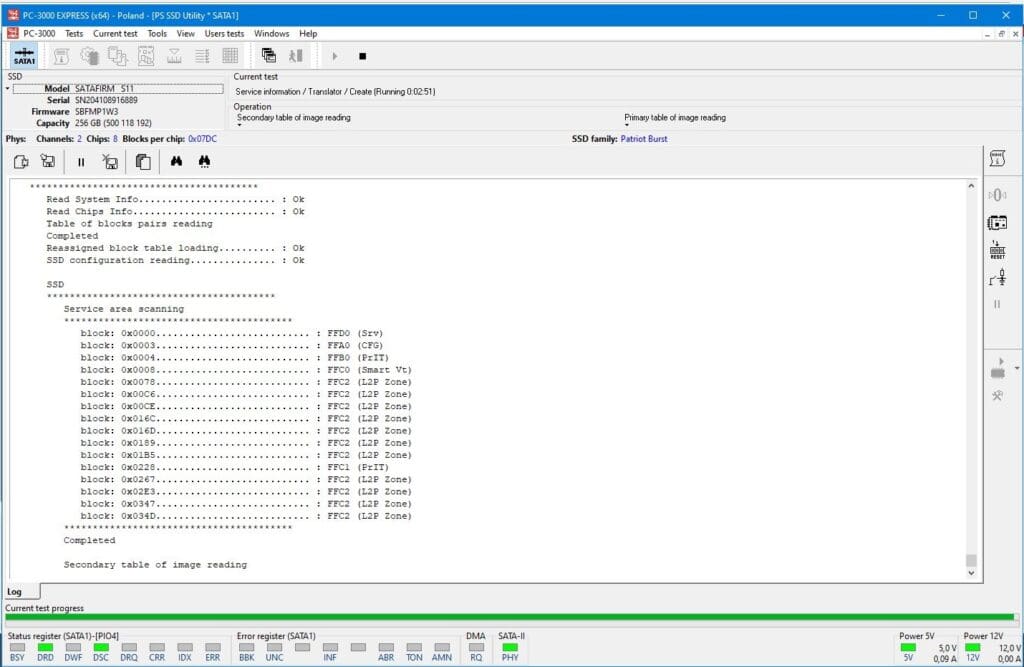Viewport: 1024px width, 667px height.
Task: Switch to the Log tab
Action: tap(15, 592)
